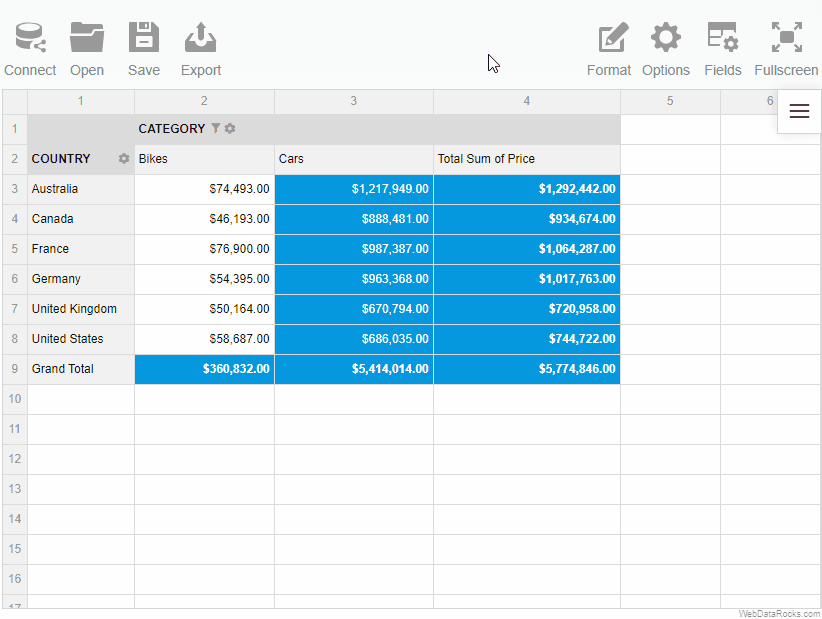Open the Format cells tool
The height and width of the screenshot is (619, 822).
pyautogui.click(x=613, y=38)
